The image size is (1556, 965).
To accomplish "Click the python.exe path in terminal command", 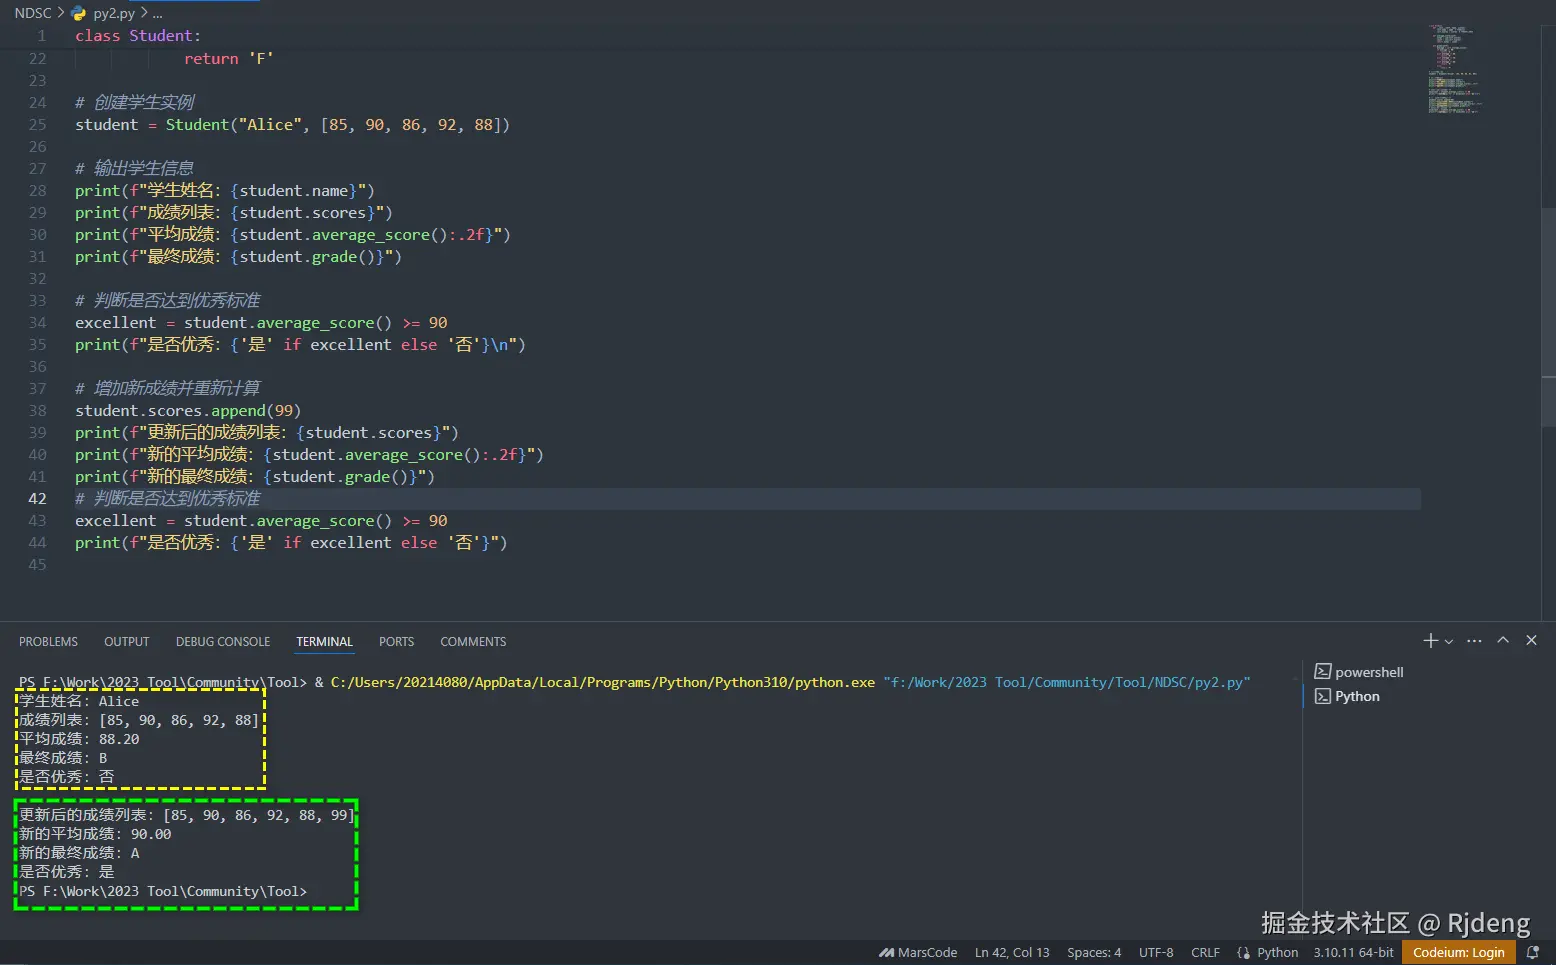I will coord(603,682).
